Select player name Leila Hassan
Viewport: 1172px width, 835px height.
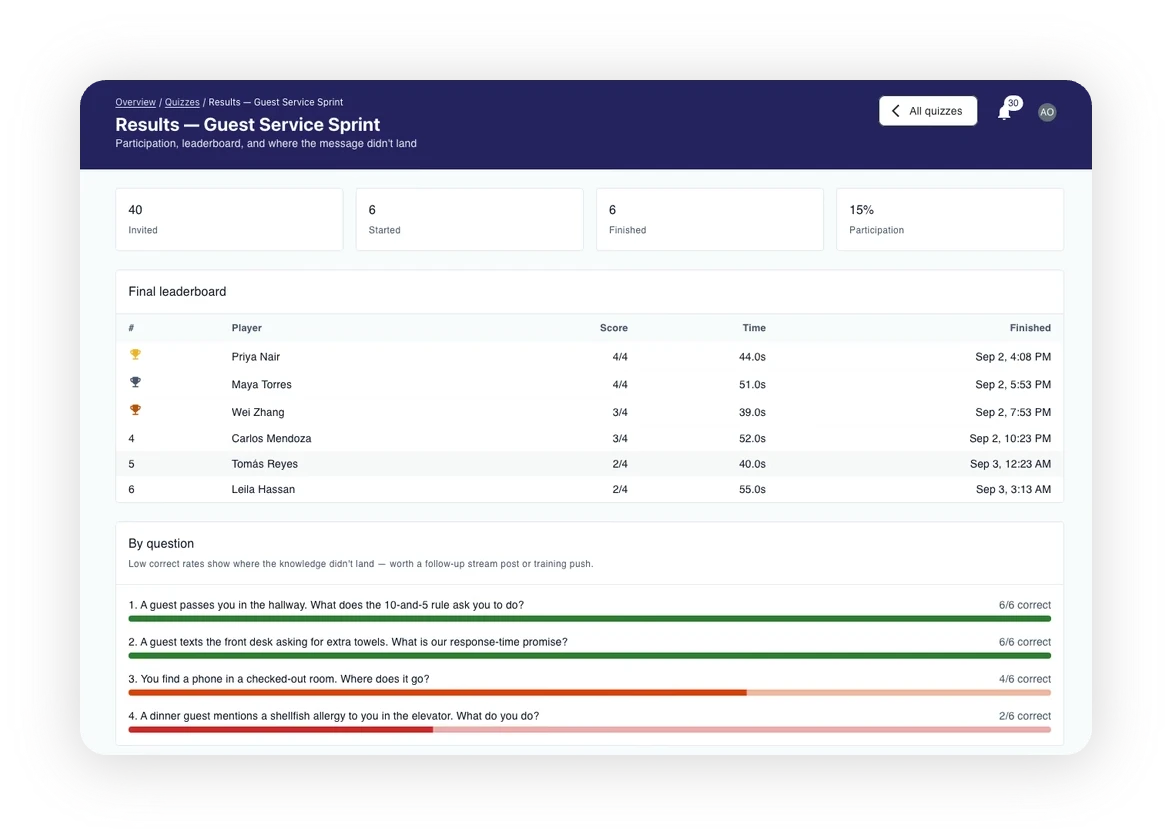pyautogui.click(x=263, y=490)
